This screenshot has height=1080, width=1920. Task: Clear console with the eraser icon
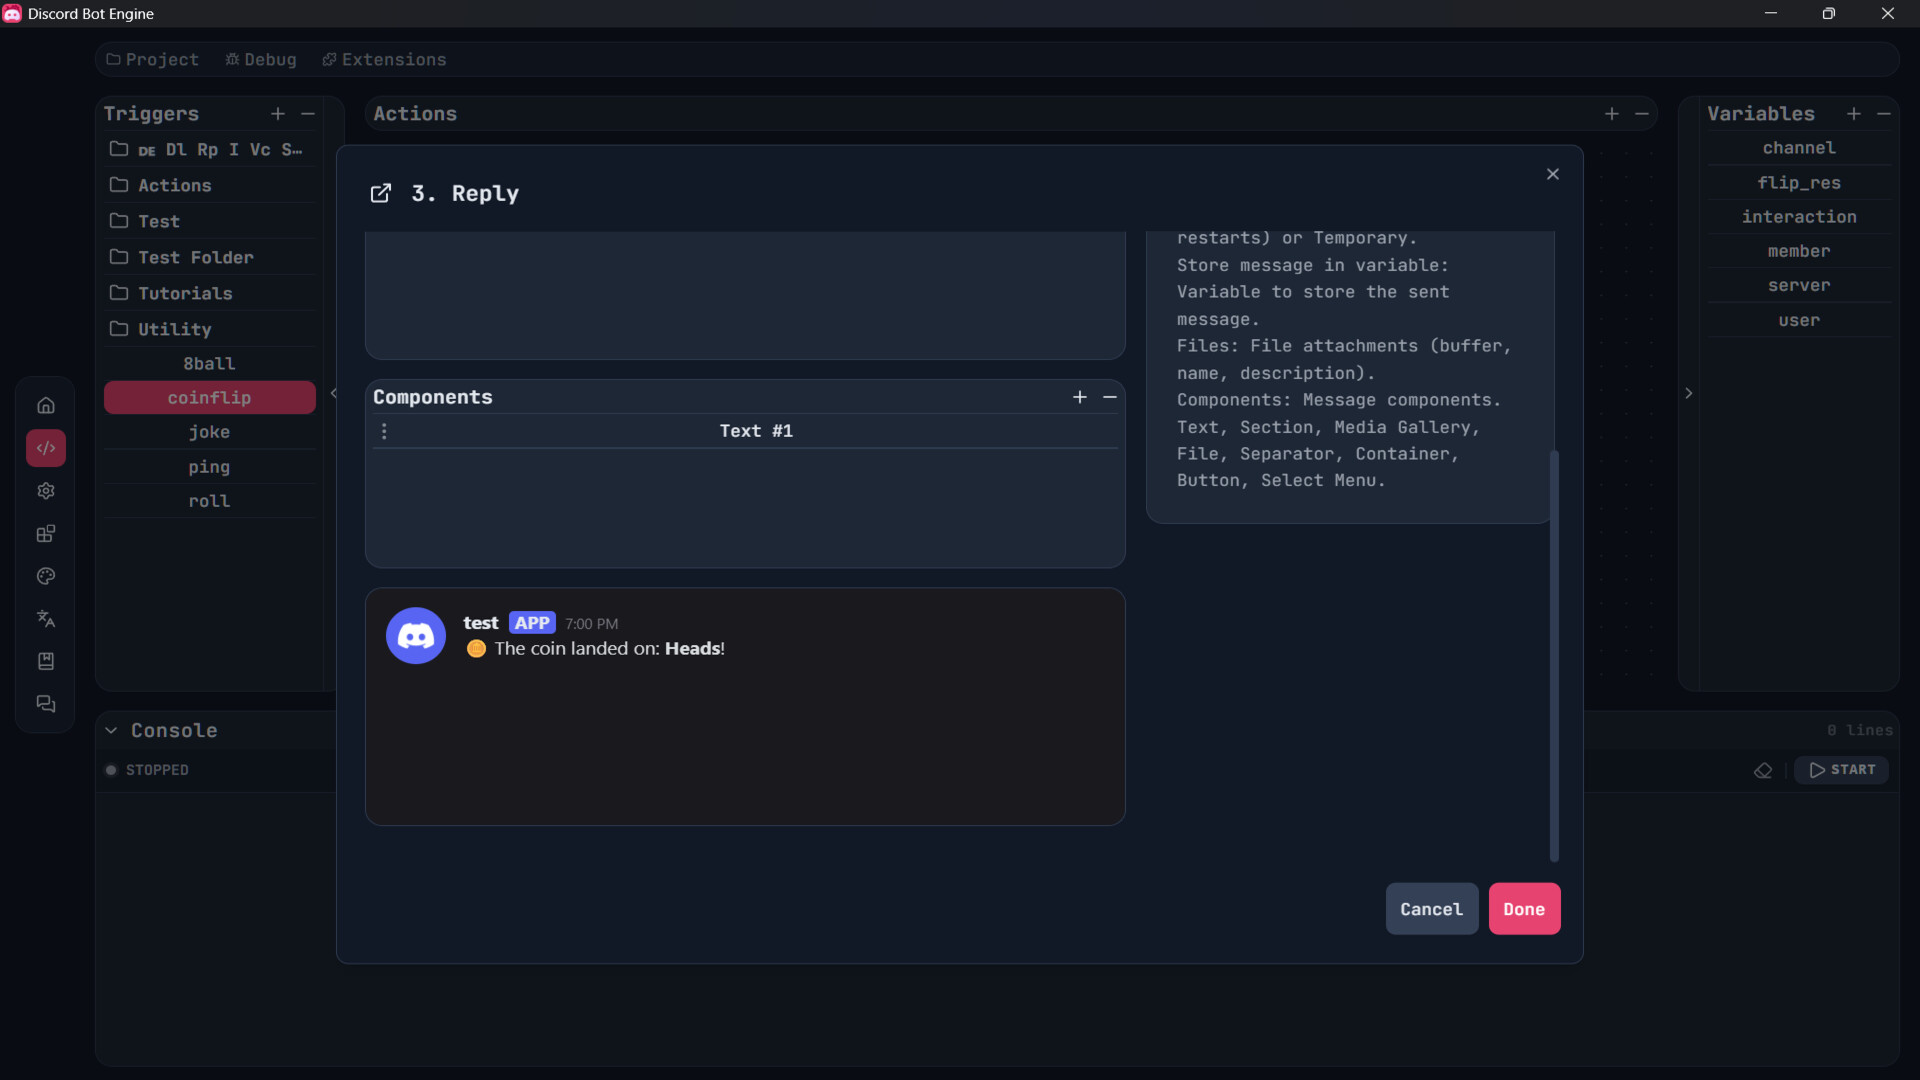[x=1763, y=770]
